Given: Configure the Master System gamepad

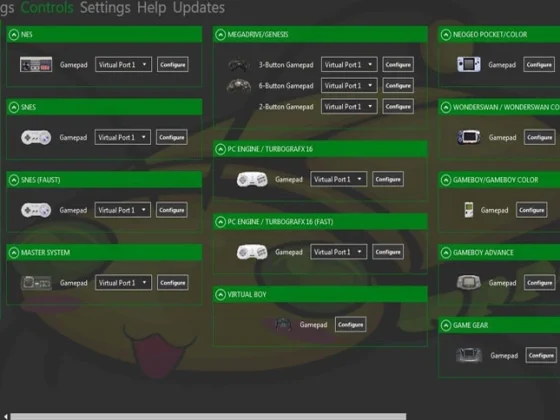Looking at the screenshot, I should pos(173,283).
